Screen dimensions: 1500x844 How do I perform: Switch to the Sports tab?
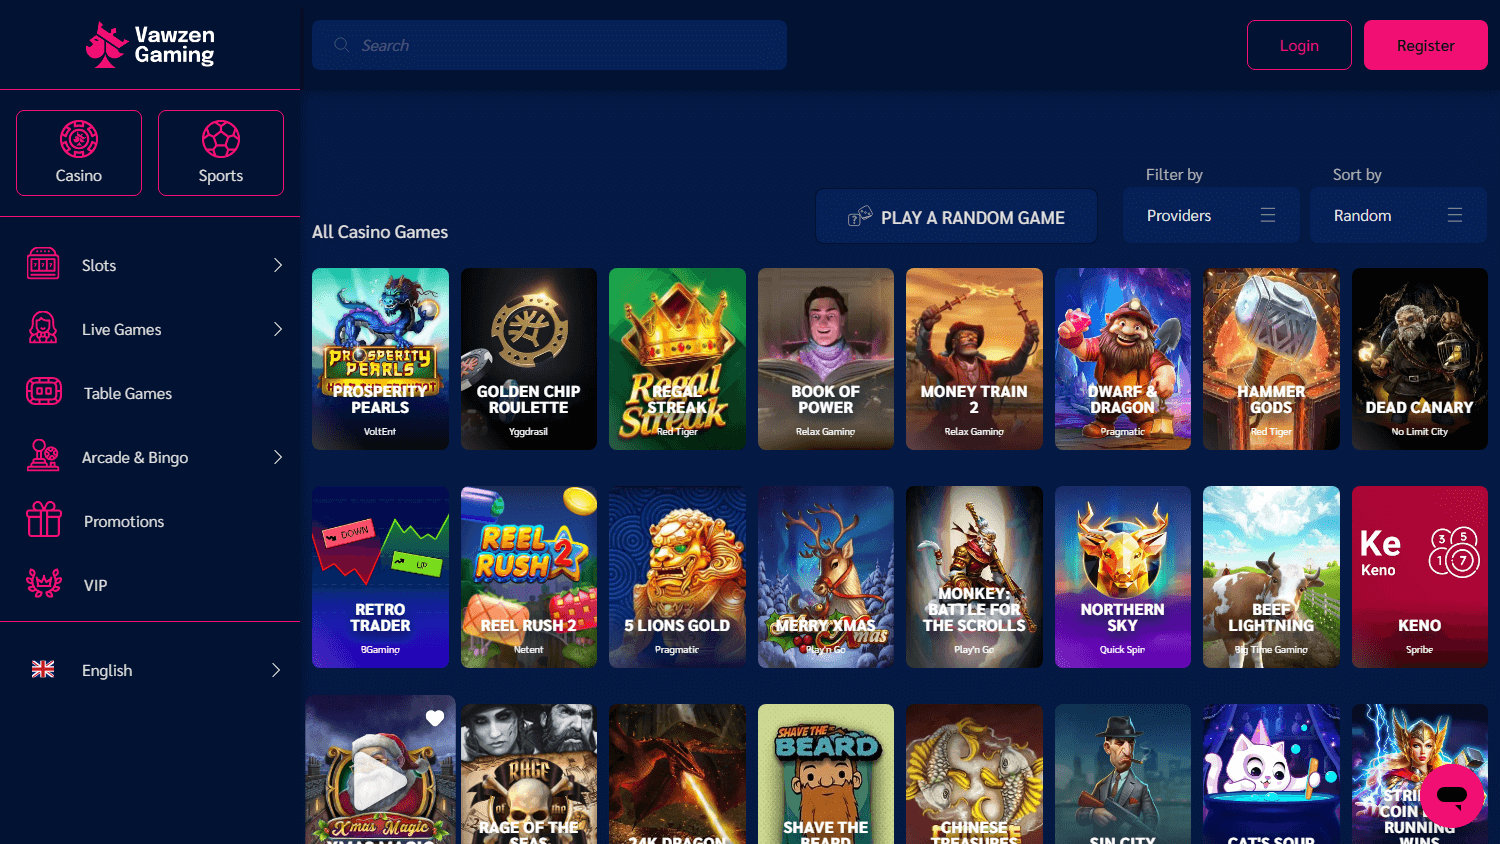click(220, 152)
